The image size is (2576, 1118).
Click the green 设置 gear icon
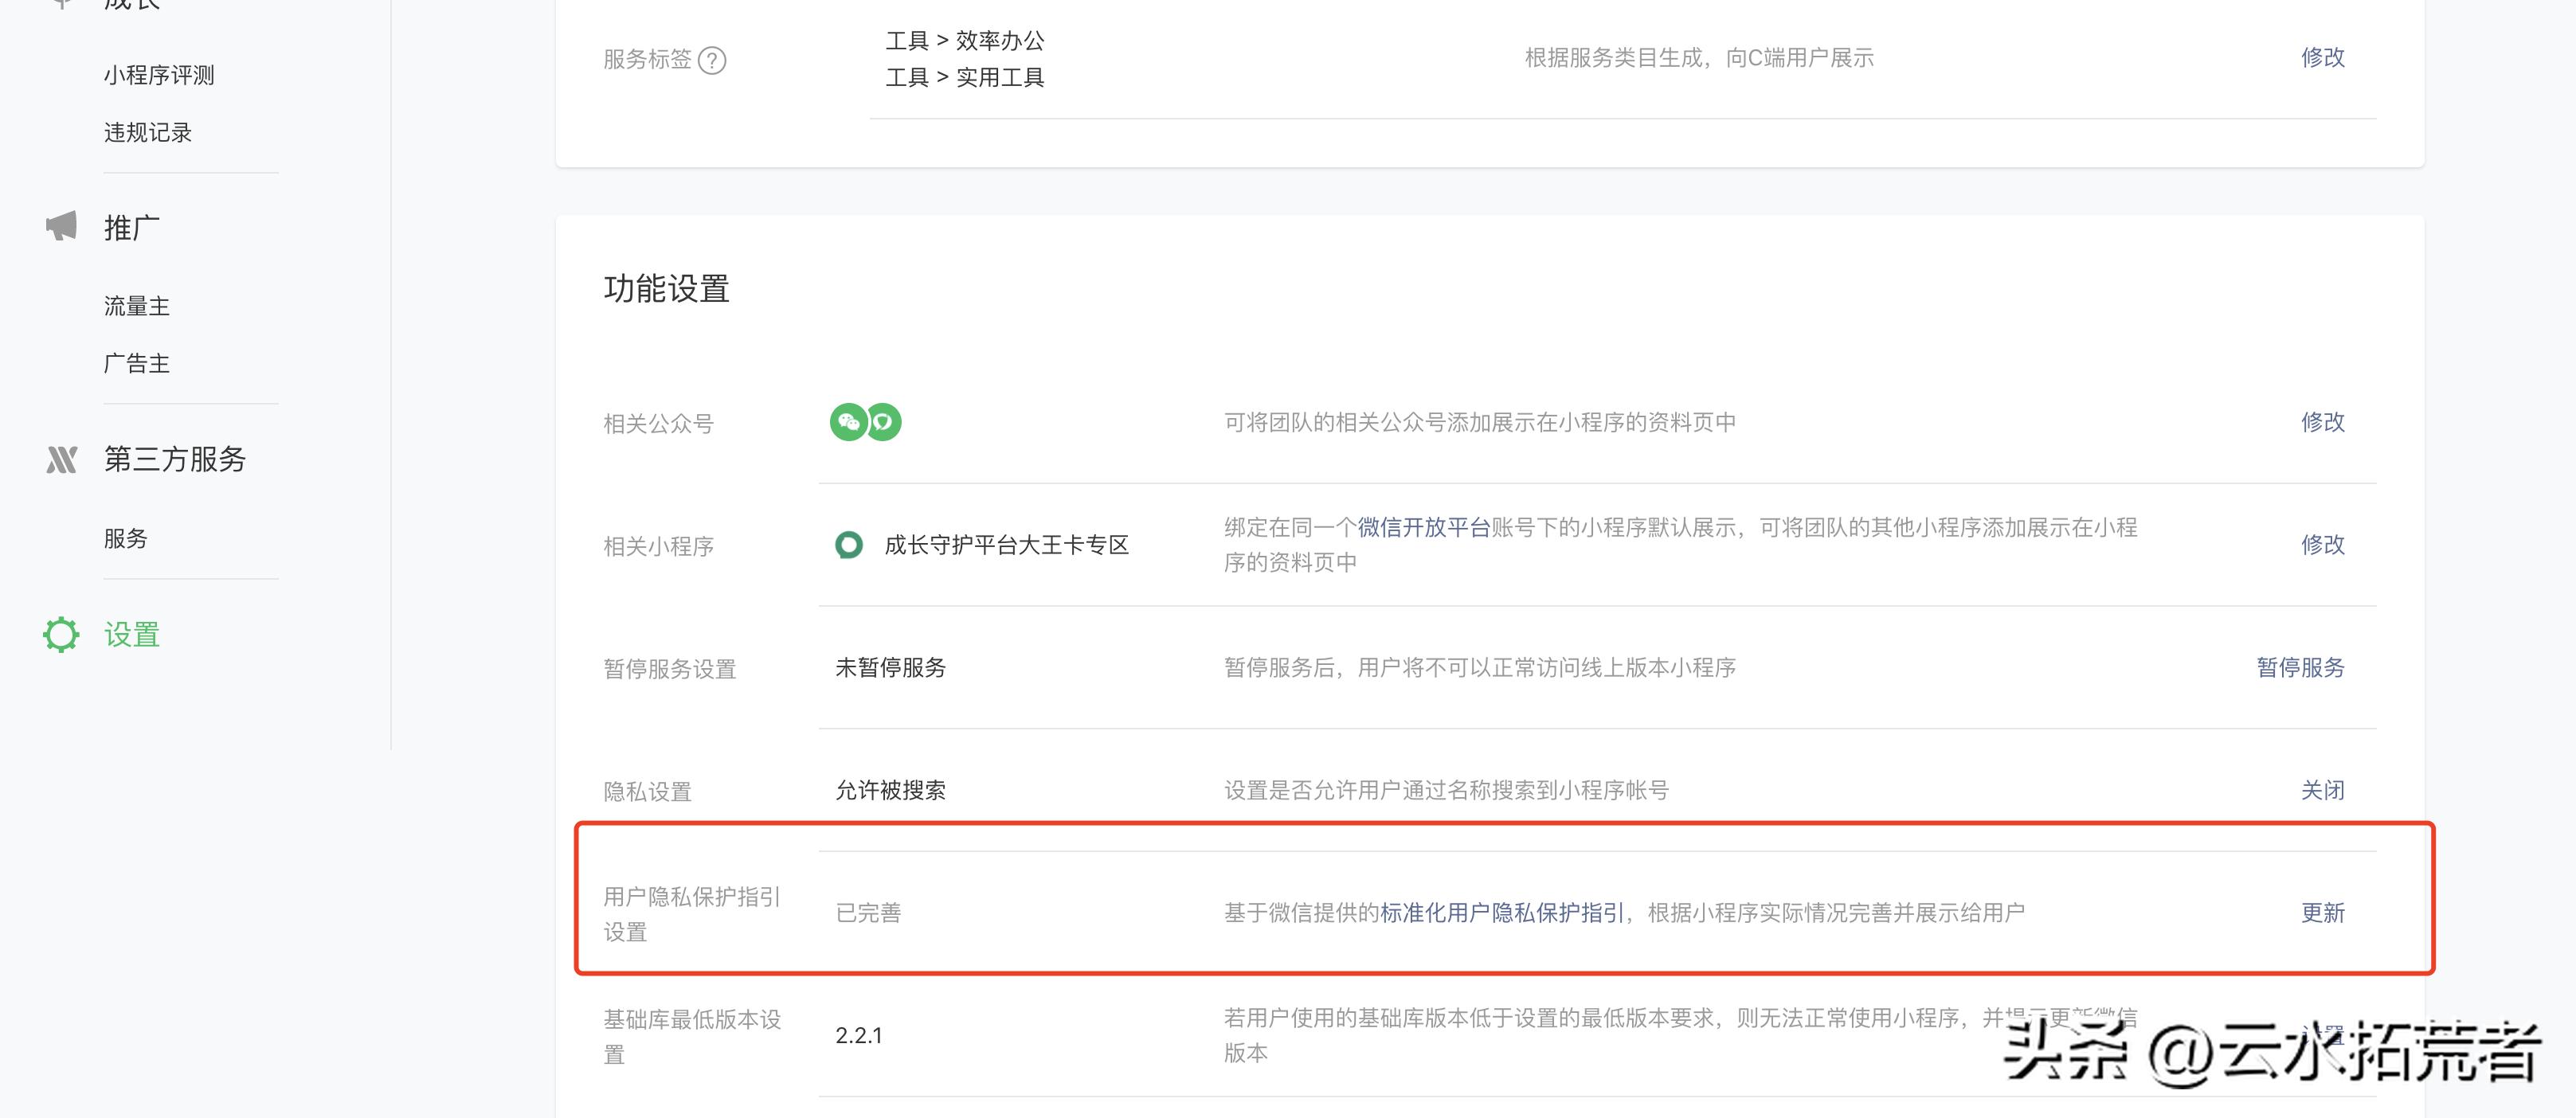(61, 634)
